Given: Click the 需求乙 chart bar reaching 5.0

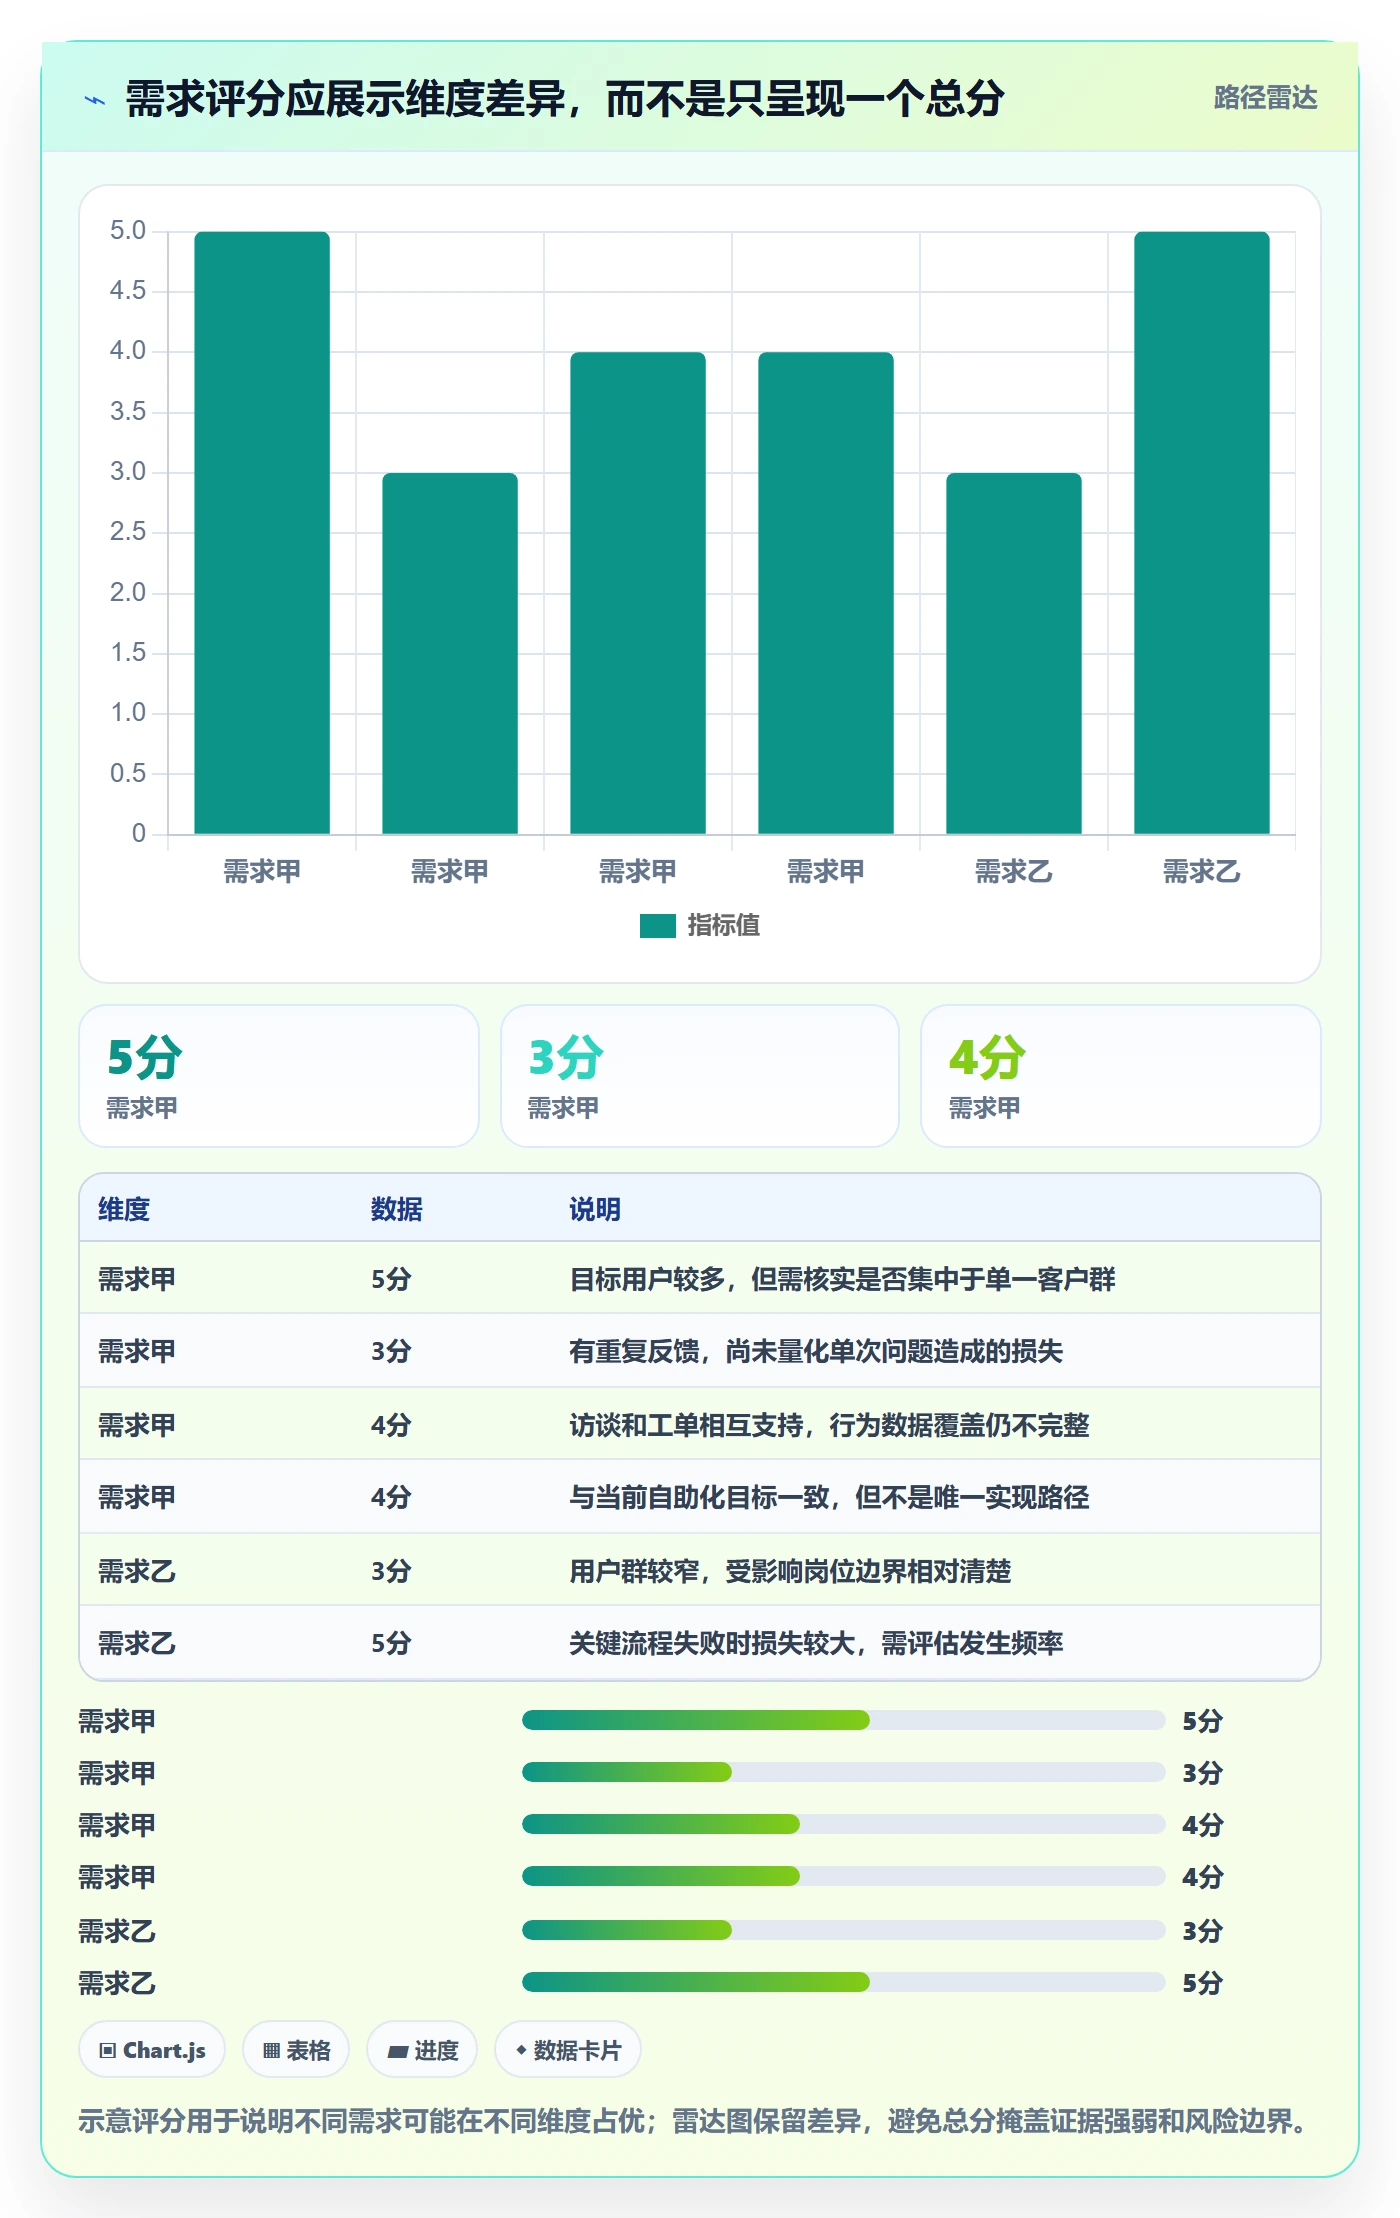Looking at the screenshot, I should 1202,533.
